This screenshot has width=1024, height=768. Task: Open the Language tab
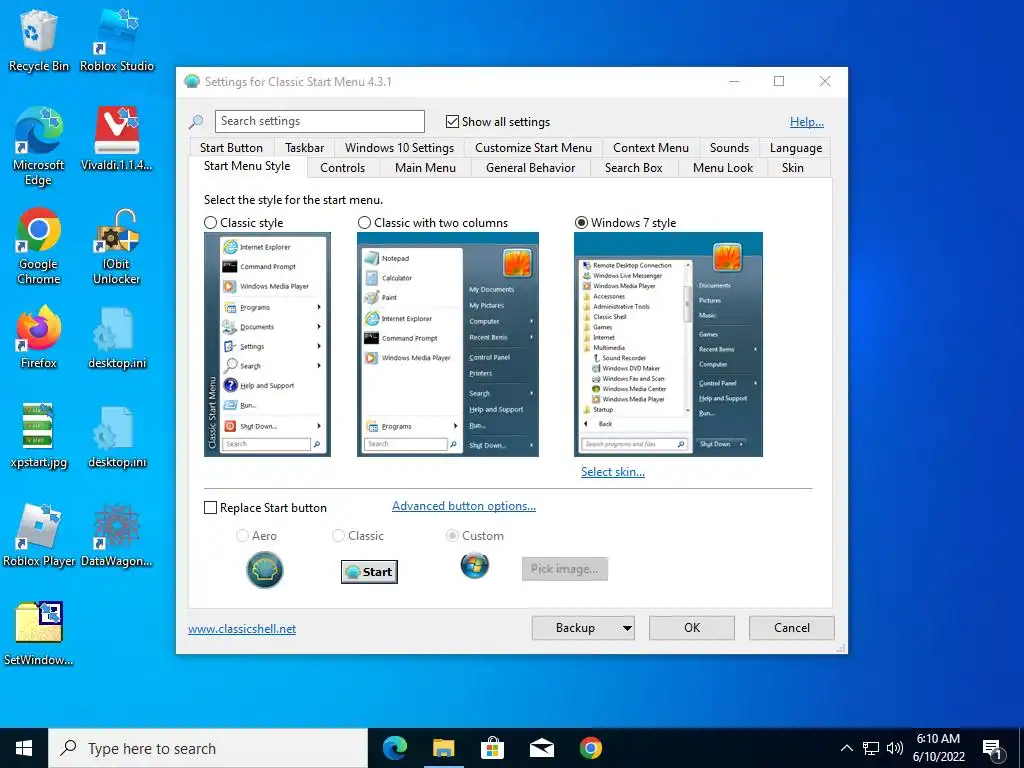[x=795, y=148]
